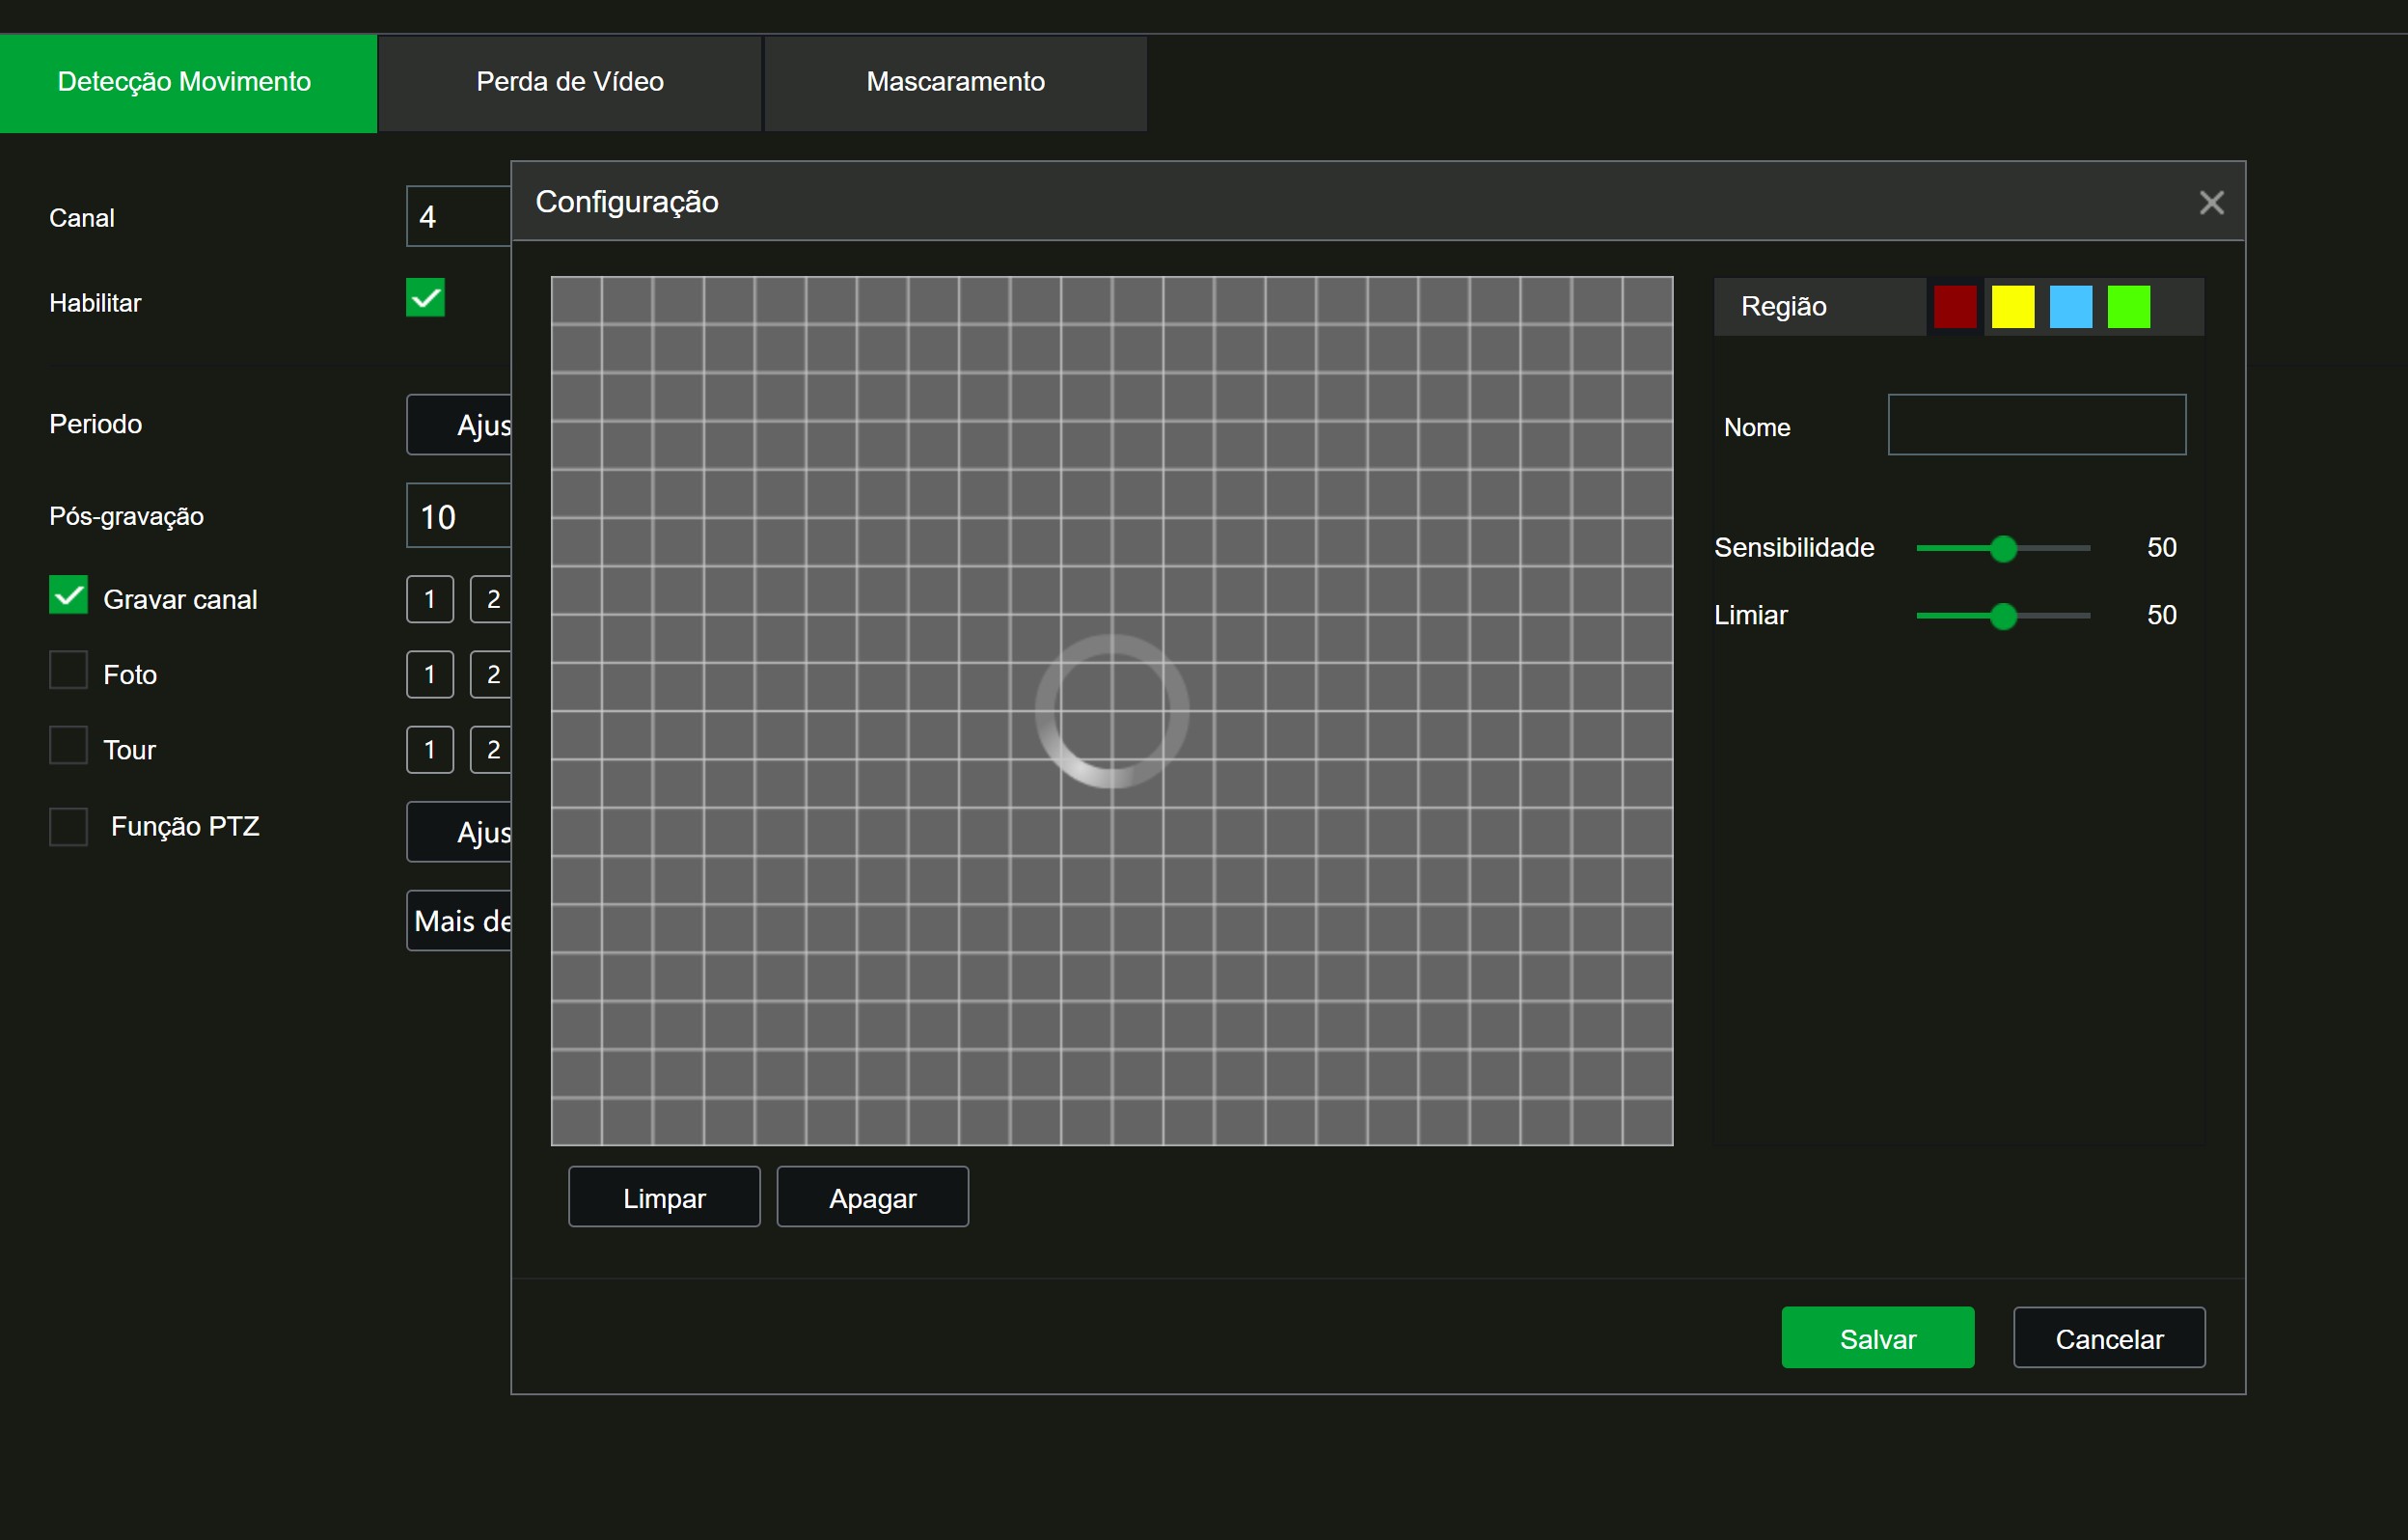Screen dimensions: 2408x1540
Task: Select the green region swatch
Action: [2128, 306]
